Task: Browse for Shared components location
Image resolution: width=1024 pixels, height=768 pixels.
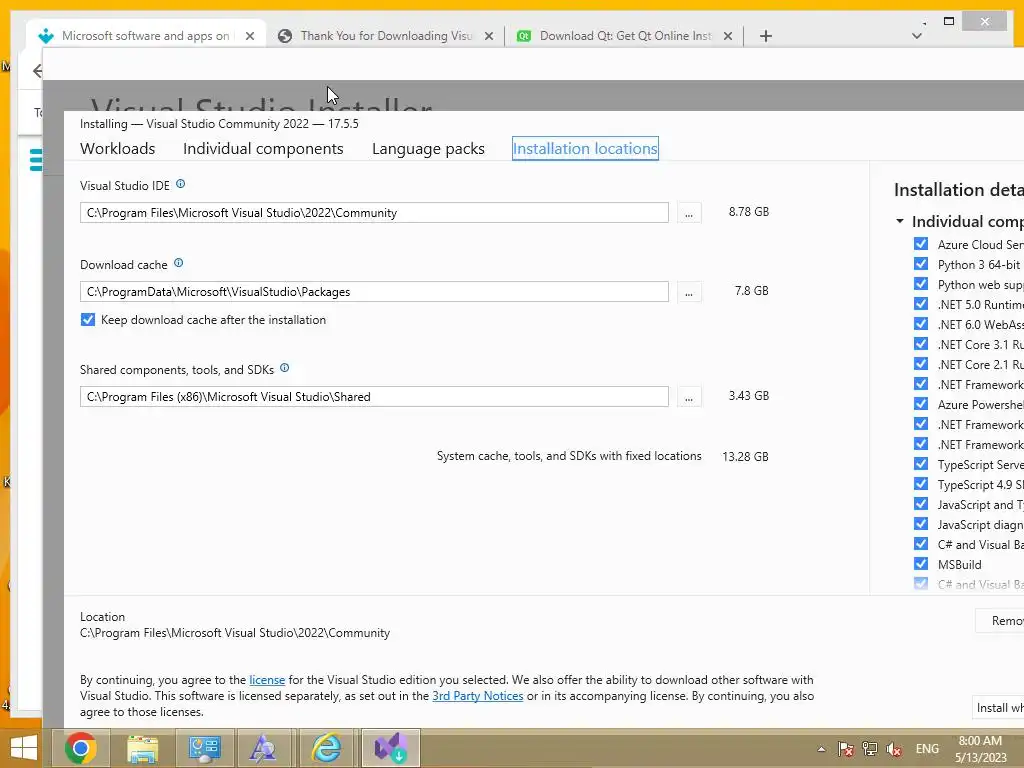Action: [x=689, y=397]
